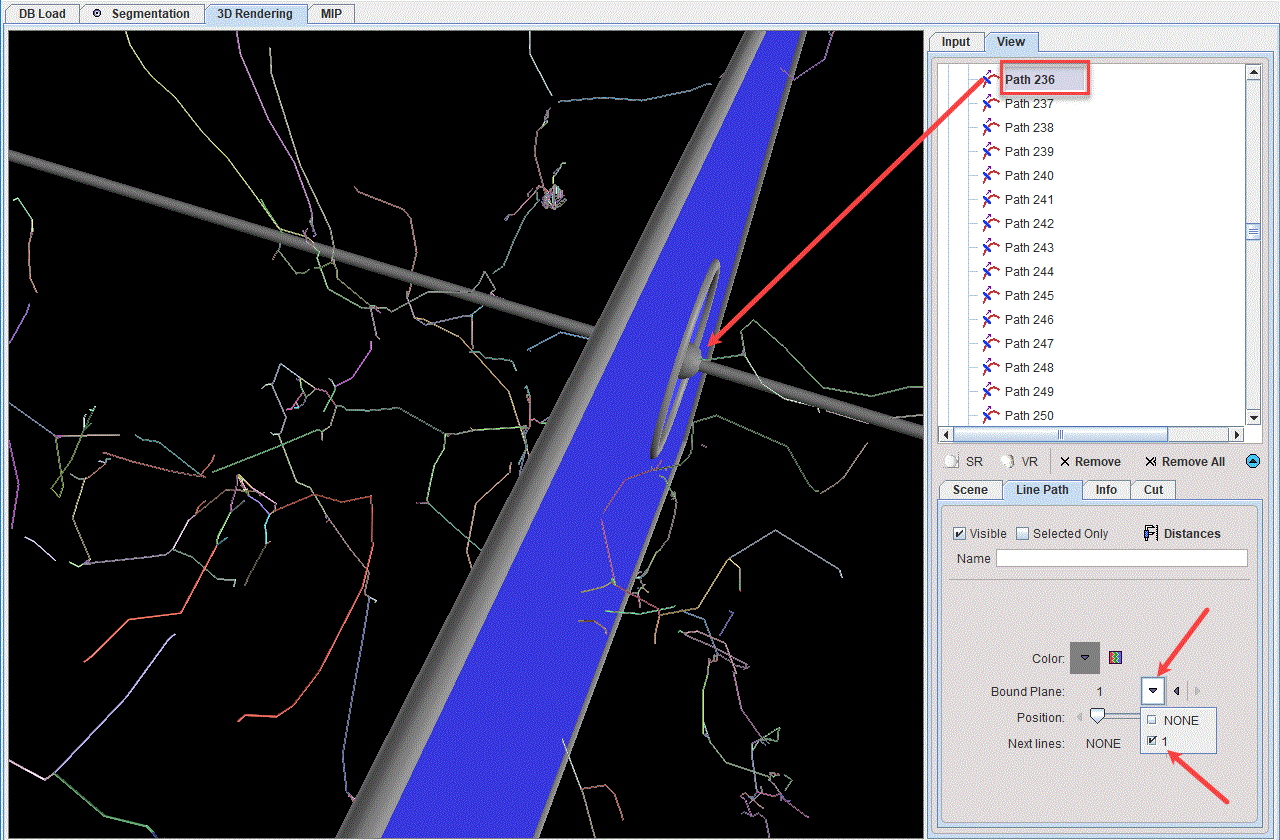Click horizontal scrollbar left arrow under path list
Screen dimensions: 1280x840
946,434
